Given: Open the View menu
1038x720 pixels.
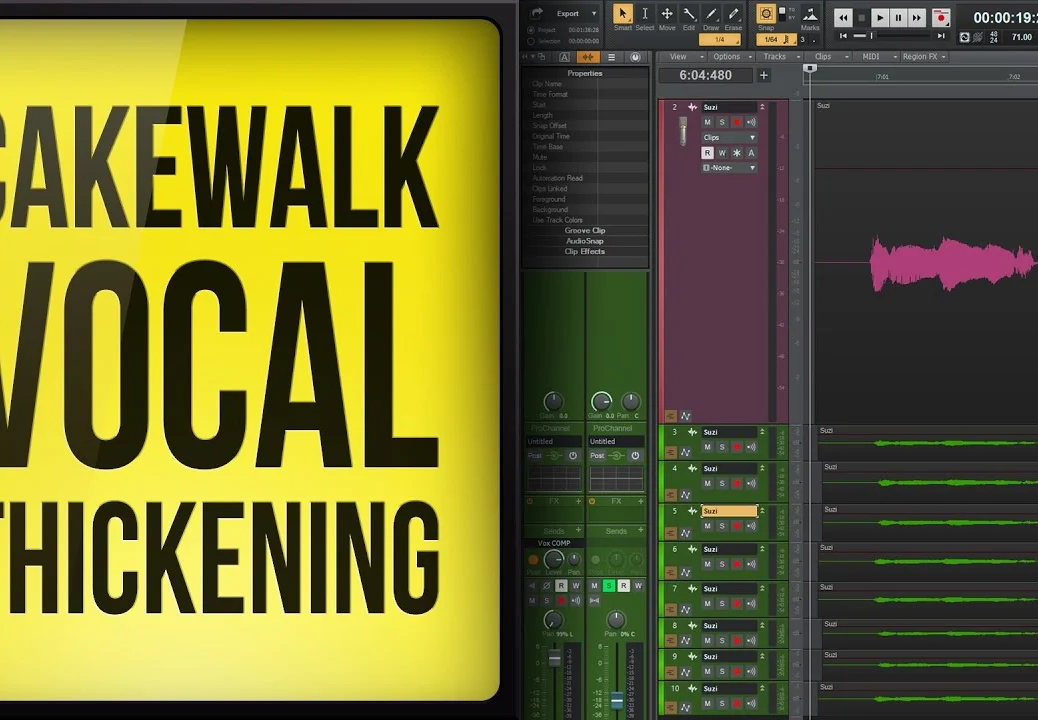Looking at the screenshot, I should (683, 57).
